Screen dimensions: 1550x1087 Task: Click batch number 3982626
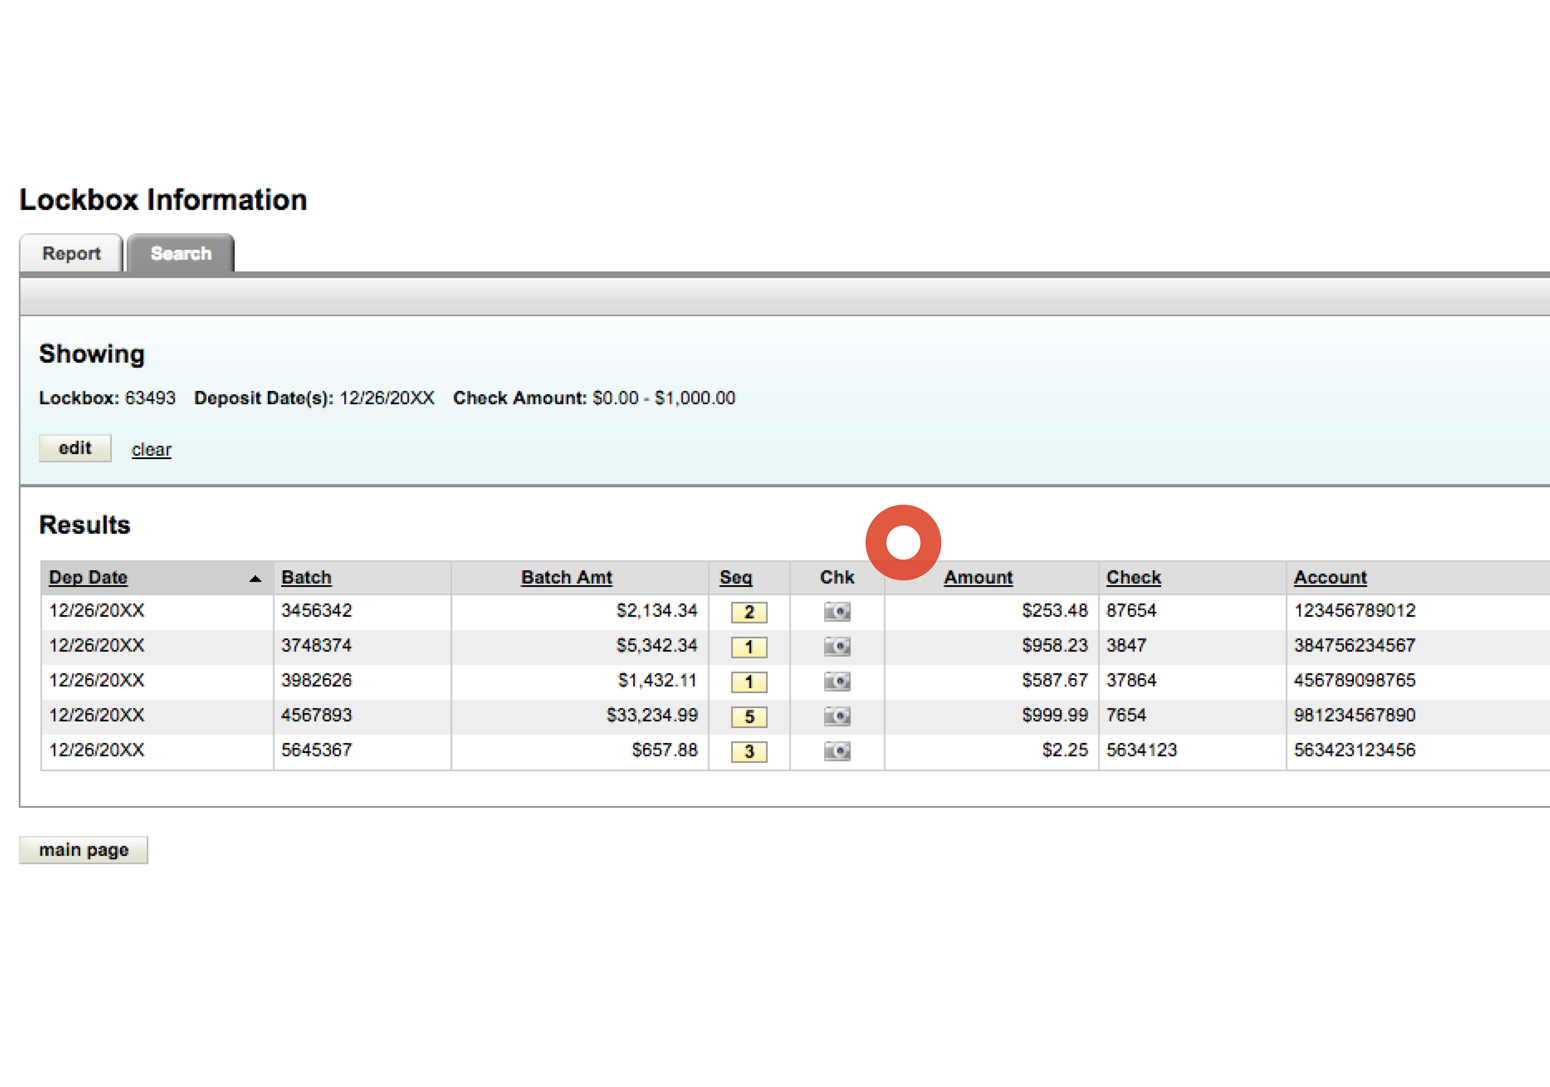(317, 681)
